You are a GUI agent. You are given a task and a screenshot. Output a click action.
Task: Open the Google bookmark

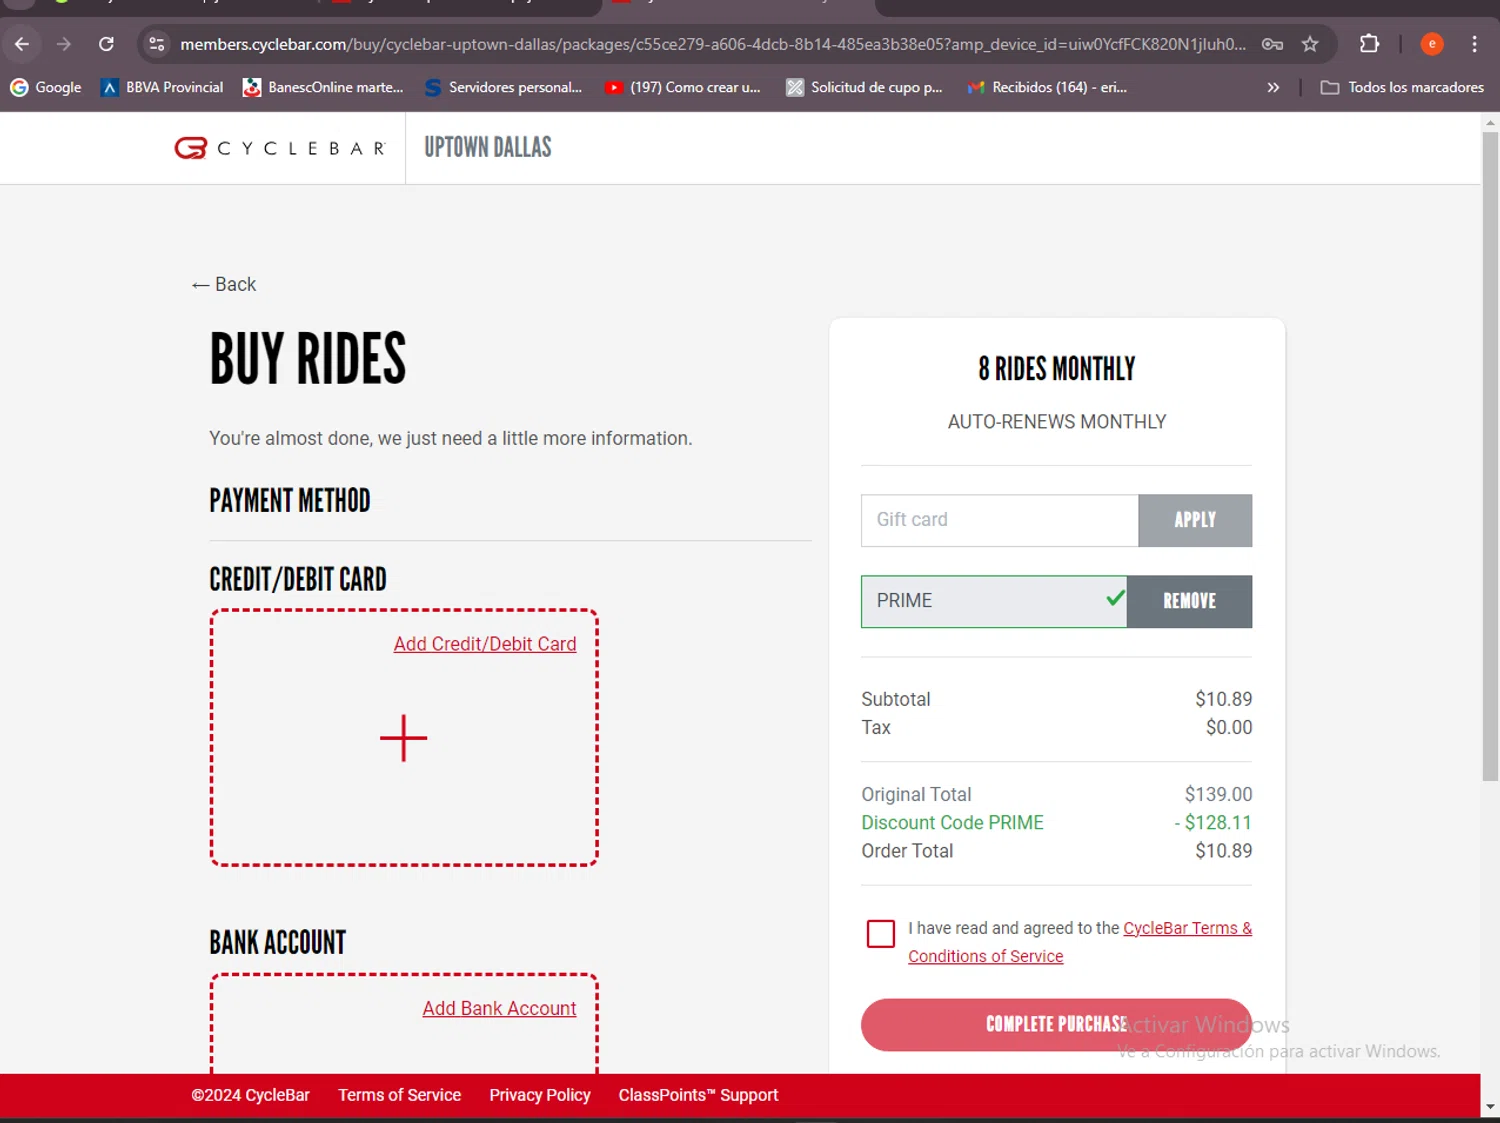(x=46, y=87)
